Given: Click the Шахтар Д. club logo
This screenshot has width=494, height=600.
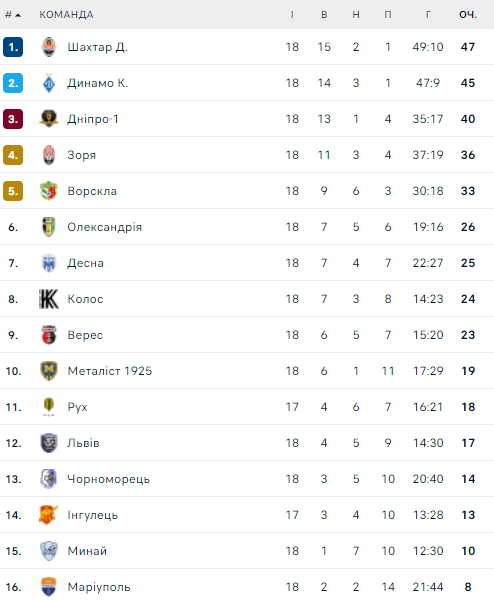Looking at the screenshot, I should pyautogui.click(x=49, y=47).
